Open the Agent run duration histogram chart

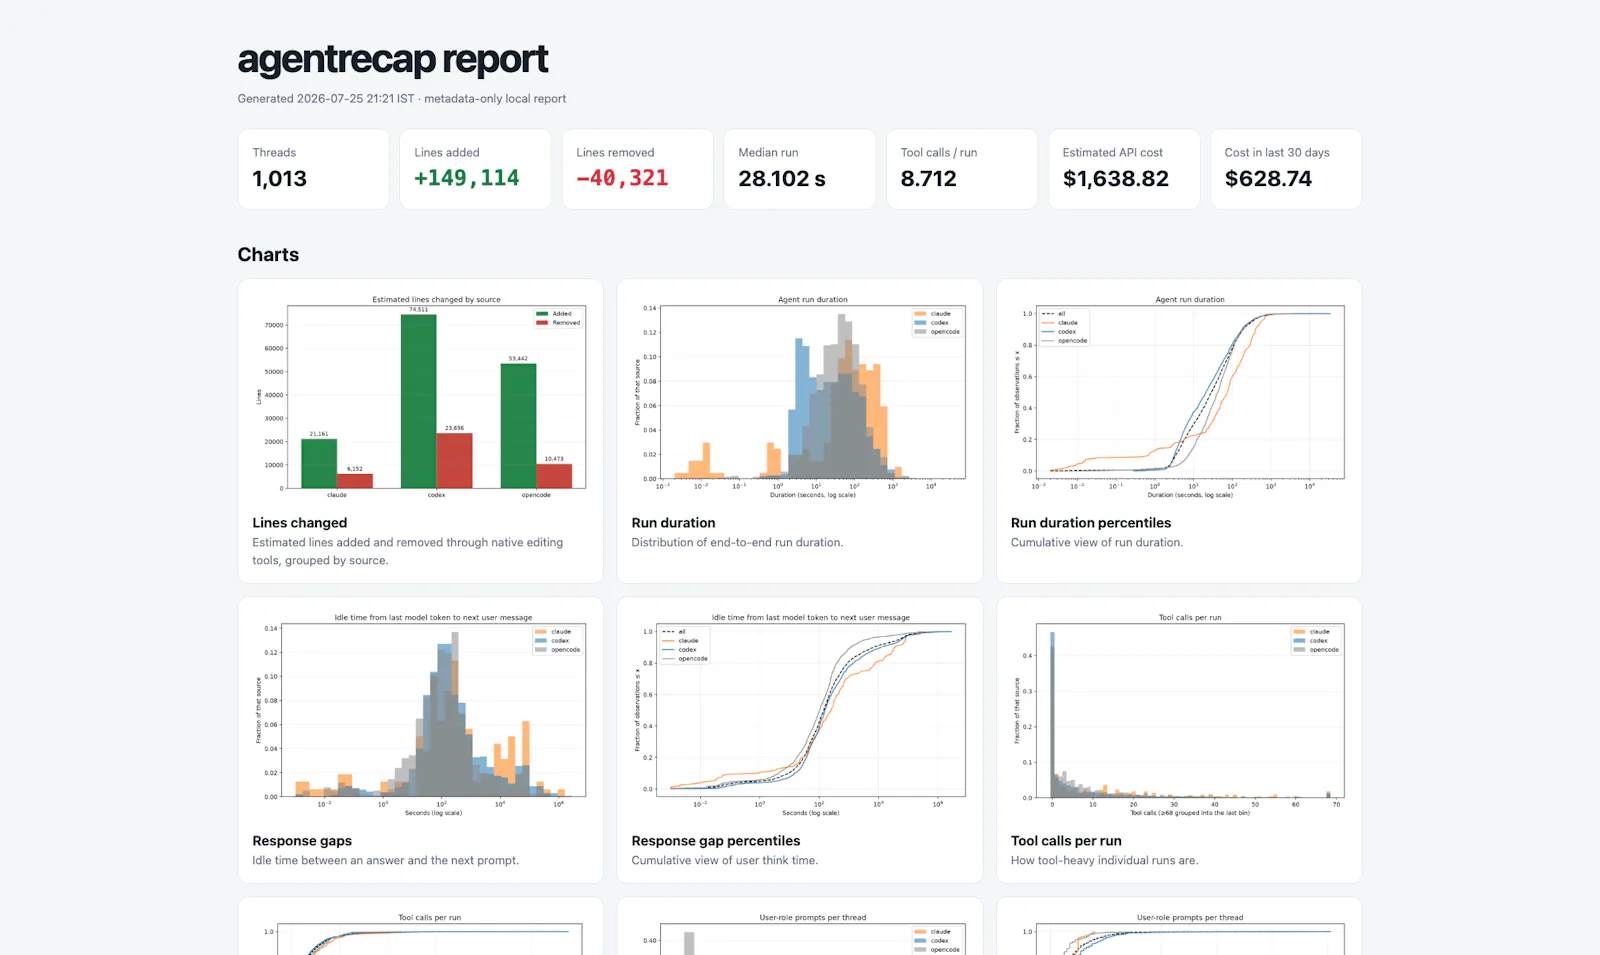(x=800, y=397)
